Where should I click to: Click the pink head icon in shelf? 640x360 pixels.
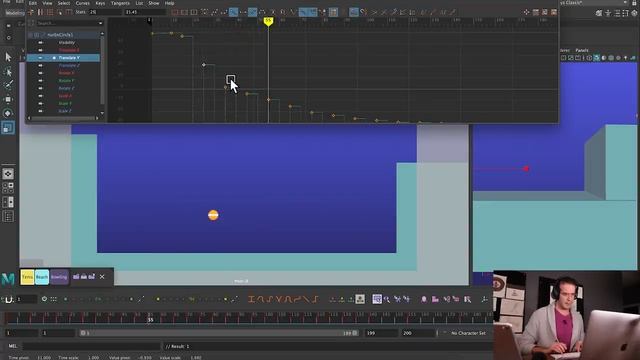pyautogui.click(x=424, y=299)
